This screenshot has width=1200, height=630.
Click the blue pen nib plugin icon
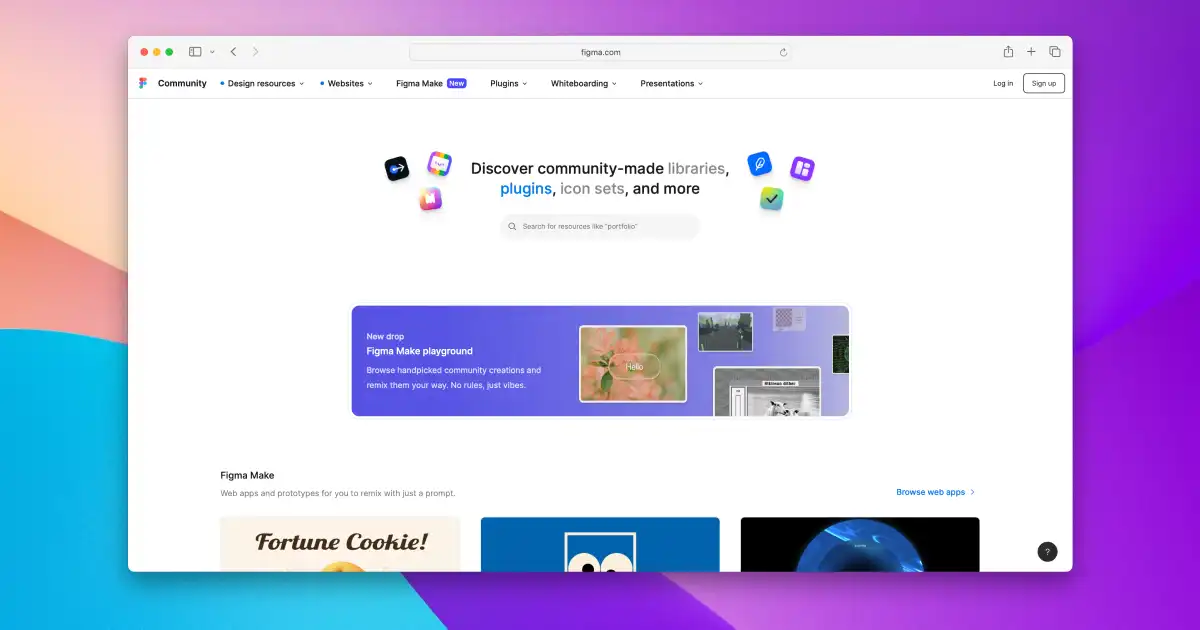click(760, 164)
